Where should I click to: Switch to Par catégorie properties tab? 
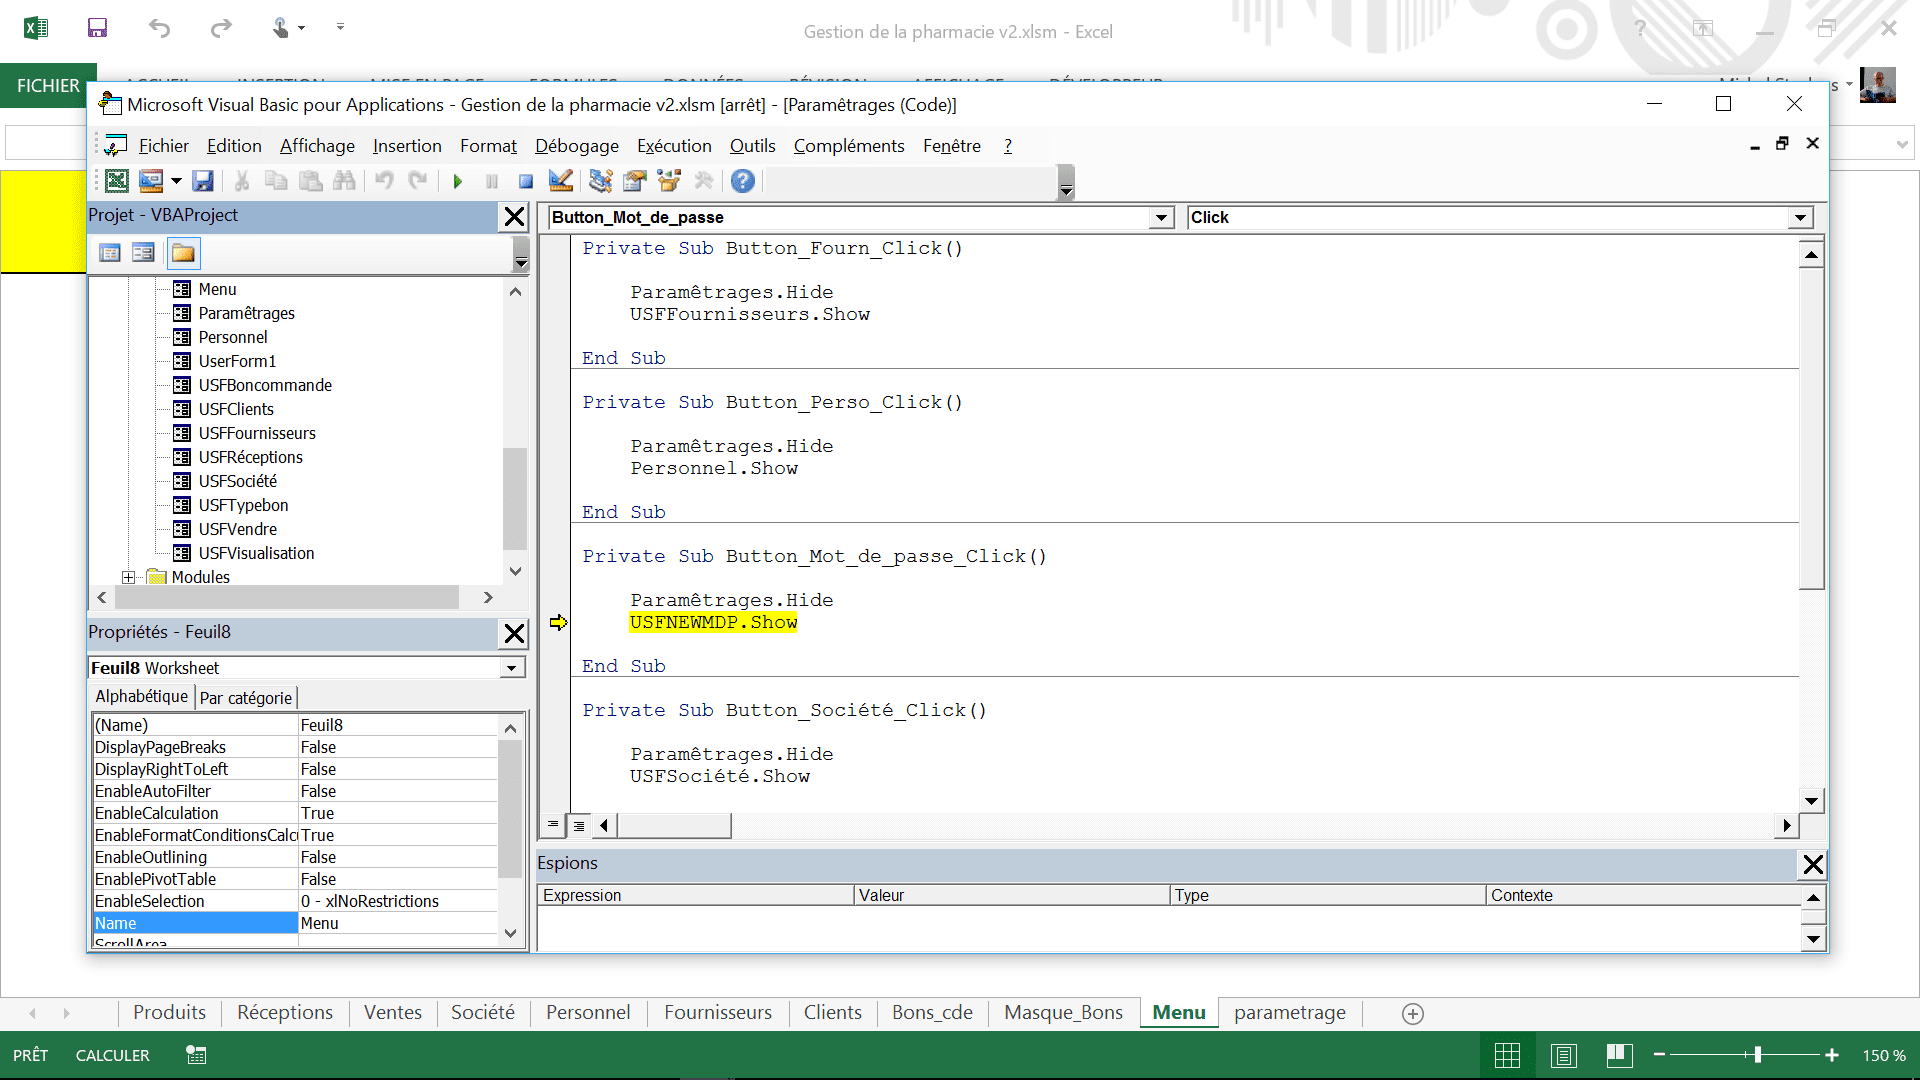click(x=246, y=698)
